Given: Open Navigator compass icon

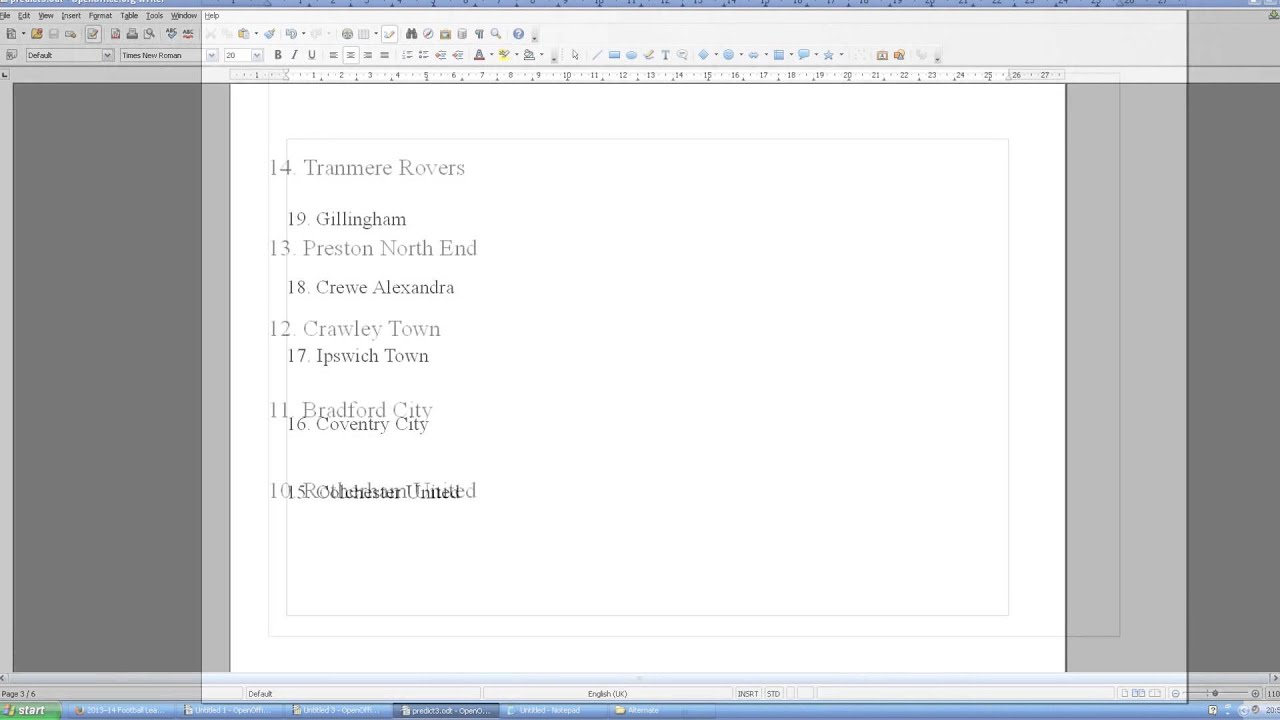Looking at the screenshot, I should [428, 34].
